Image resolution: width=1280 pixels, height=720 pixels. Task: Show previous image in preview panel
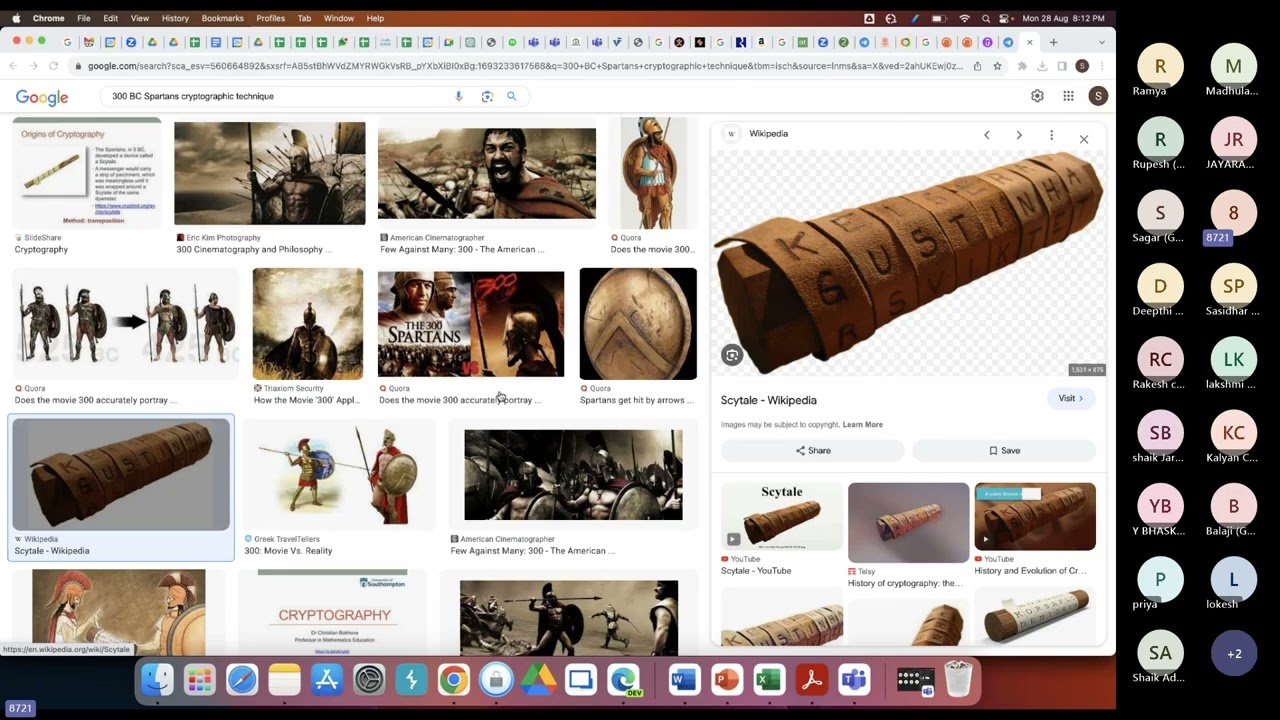[987, 135]
